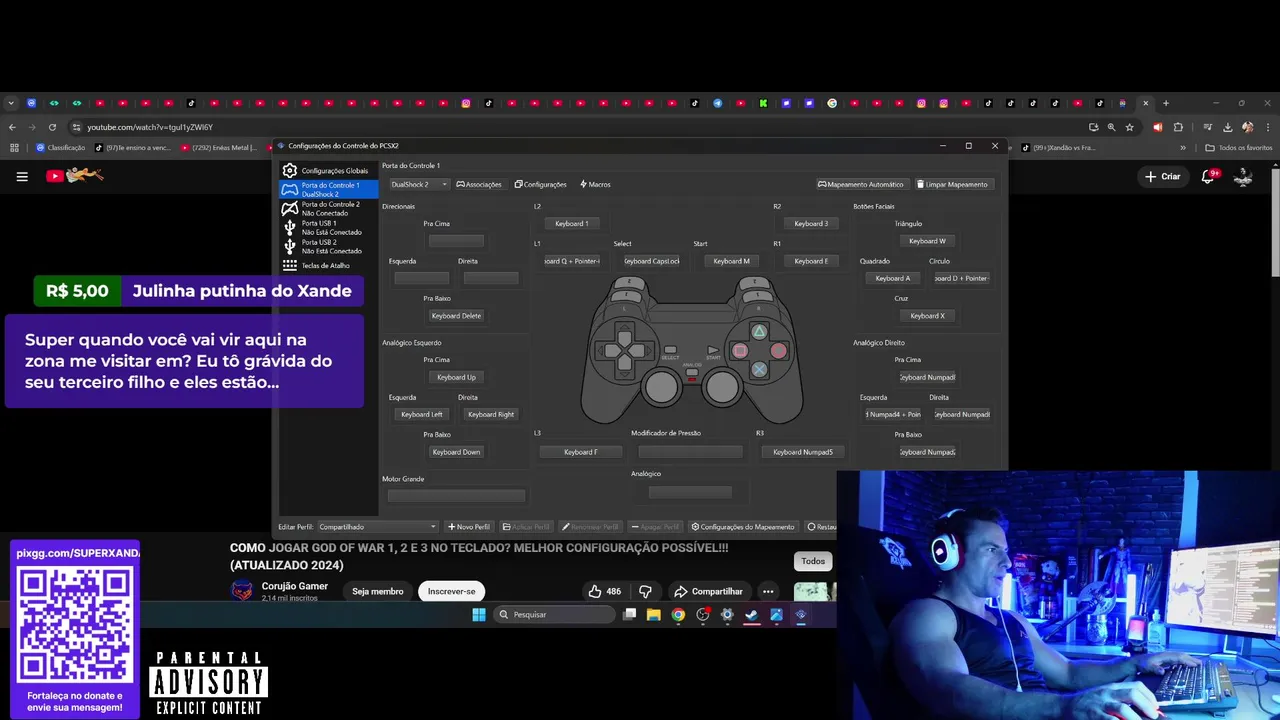
Task: Open File Explorer from the taskbar
Action: click(x=653, y=614)
